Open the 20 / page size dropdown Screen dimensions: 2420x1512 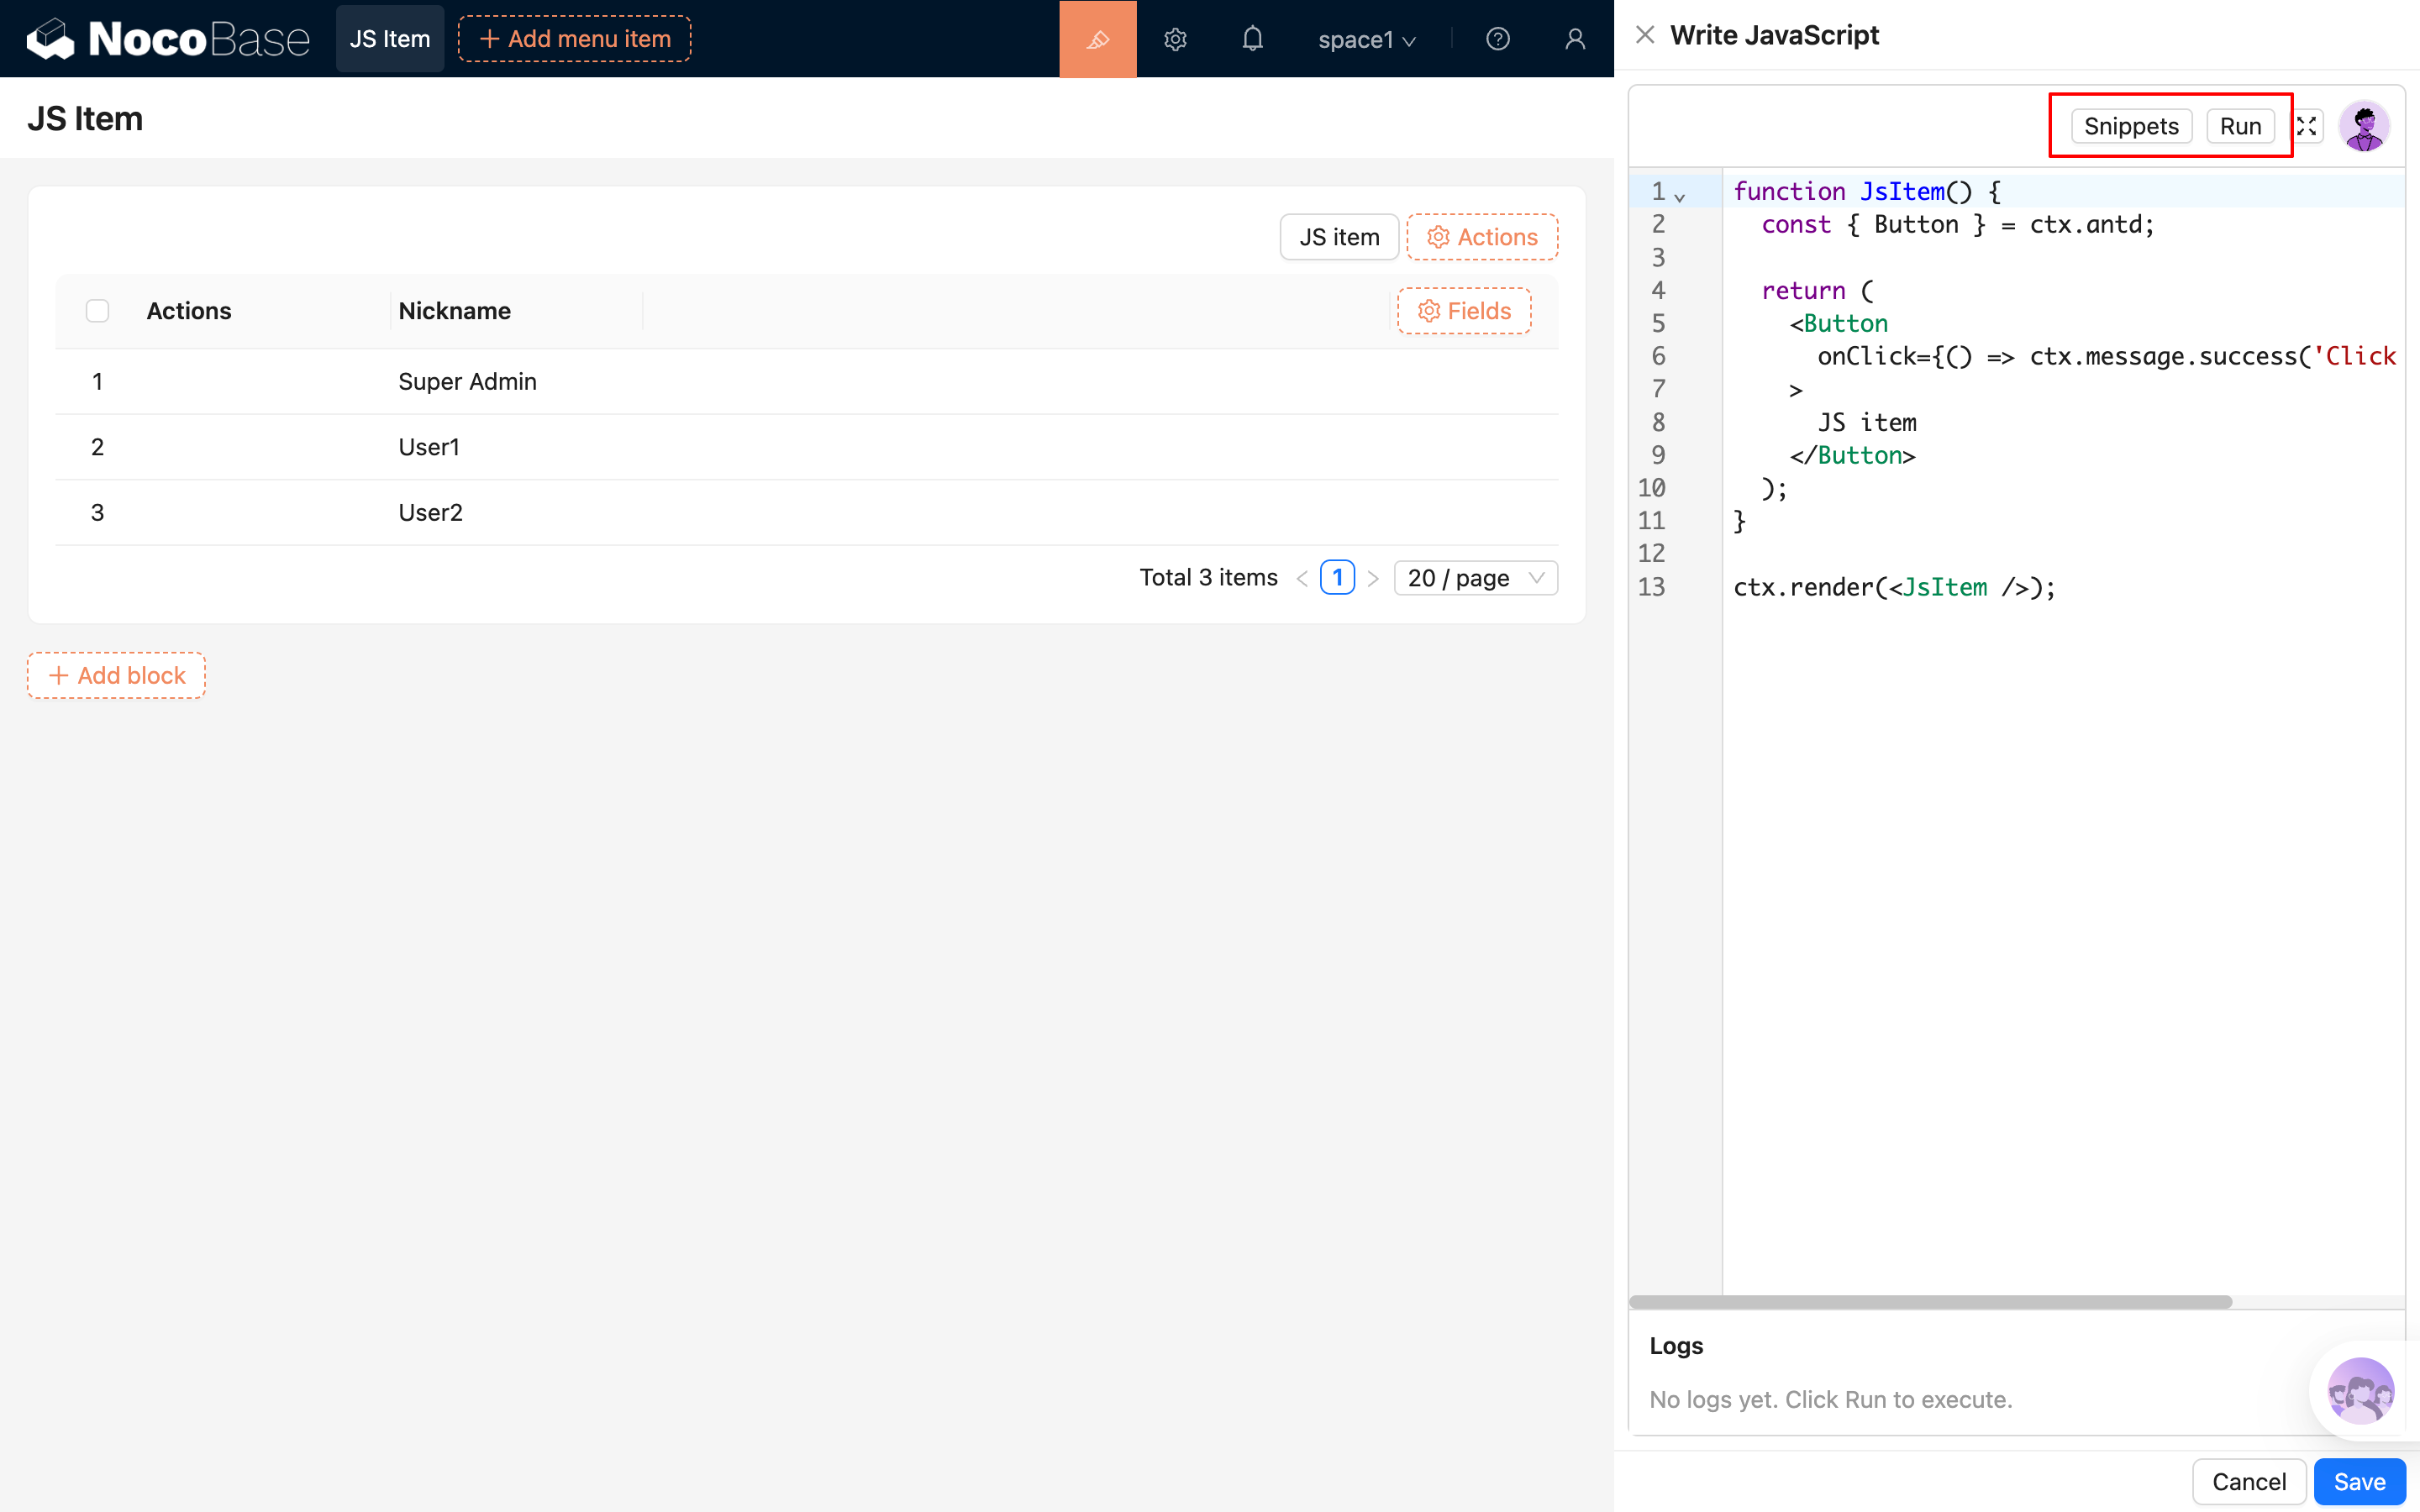1475,578
